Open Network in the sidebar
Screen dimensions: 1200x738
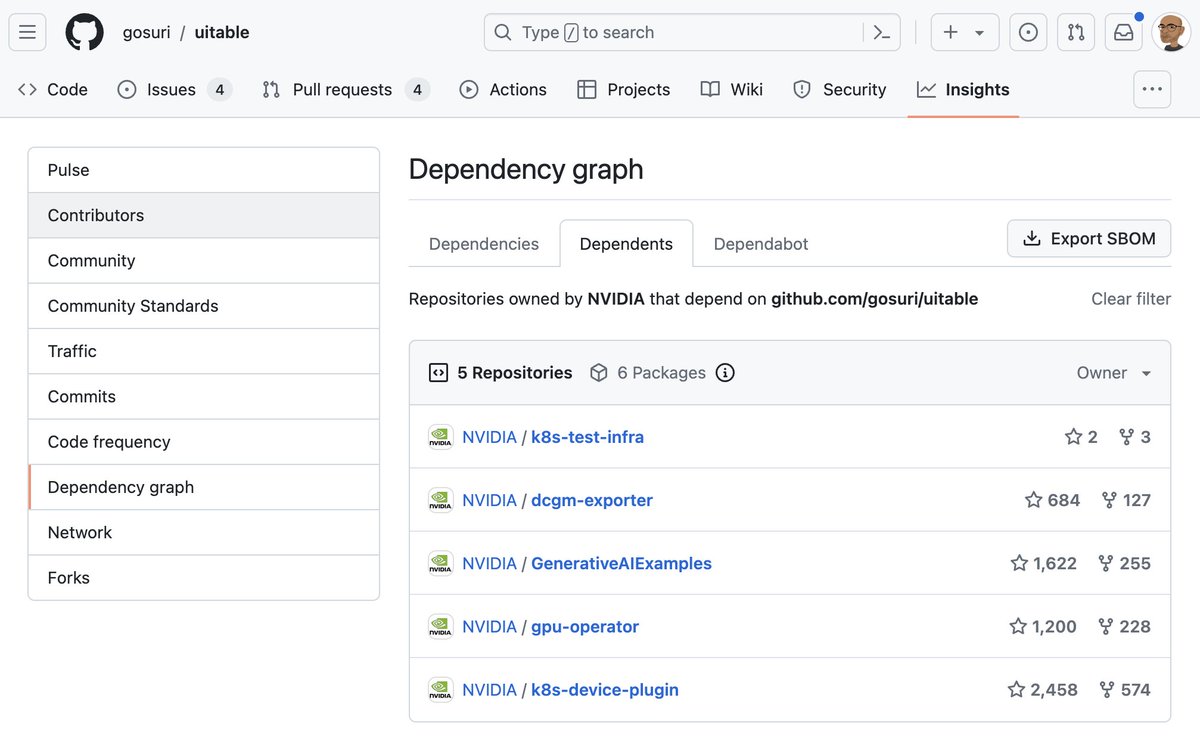(x=204, y=532)
